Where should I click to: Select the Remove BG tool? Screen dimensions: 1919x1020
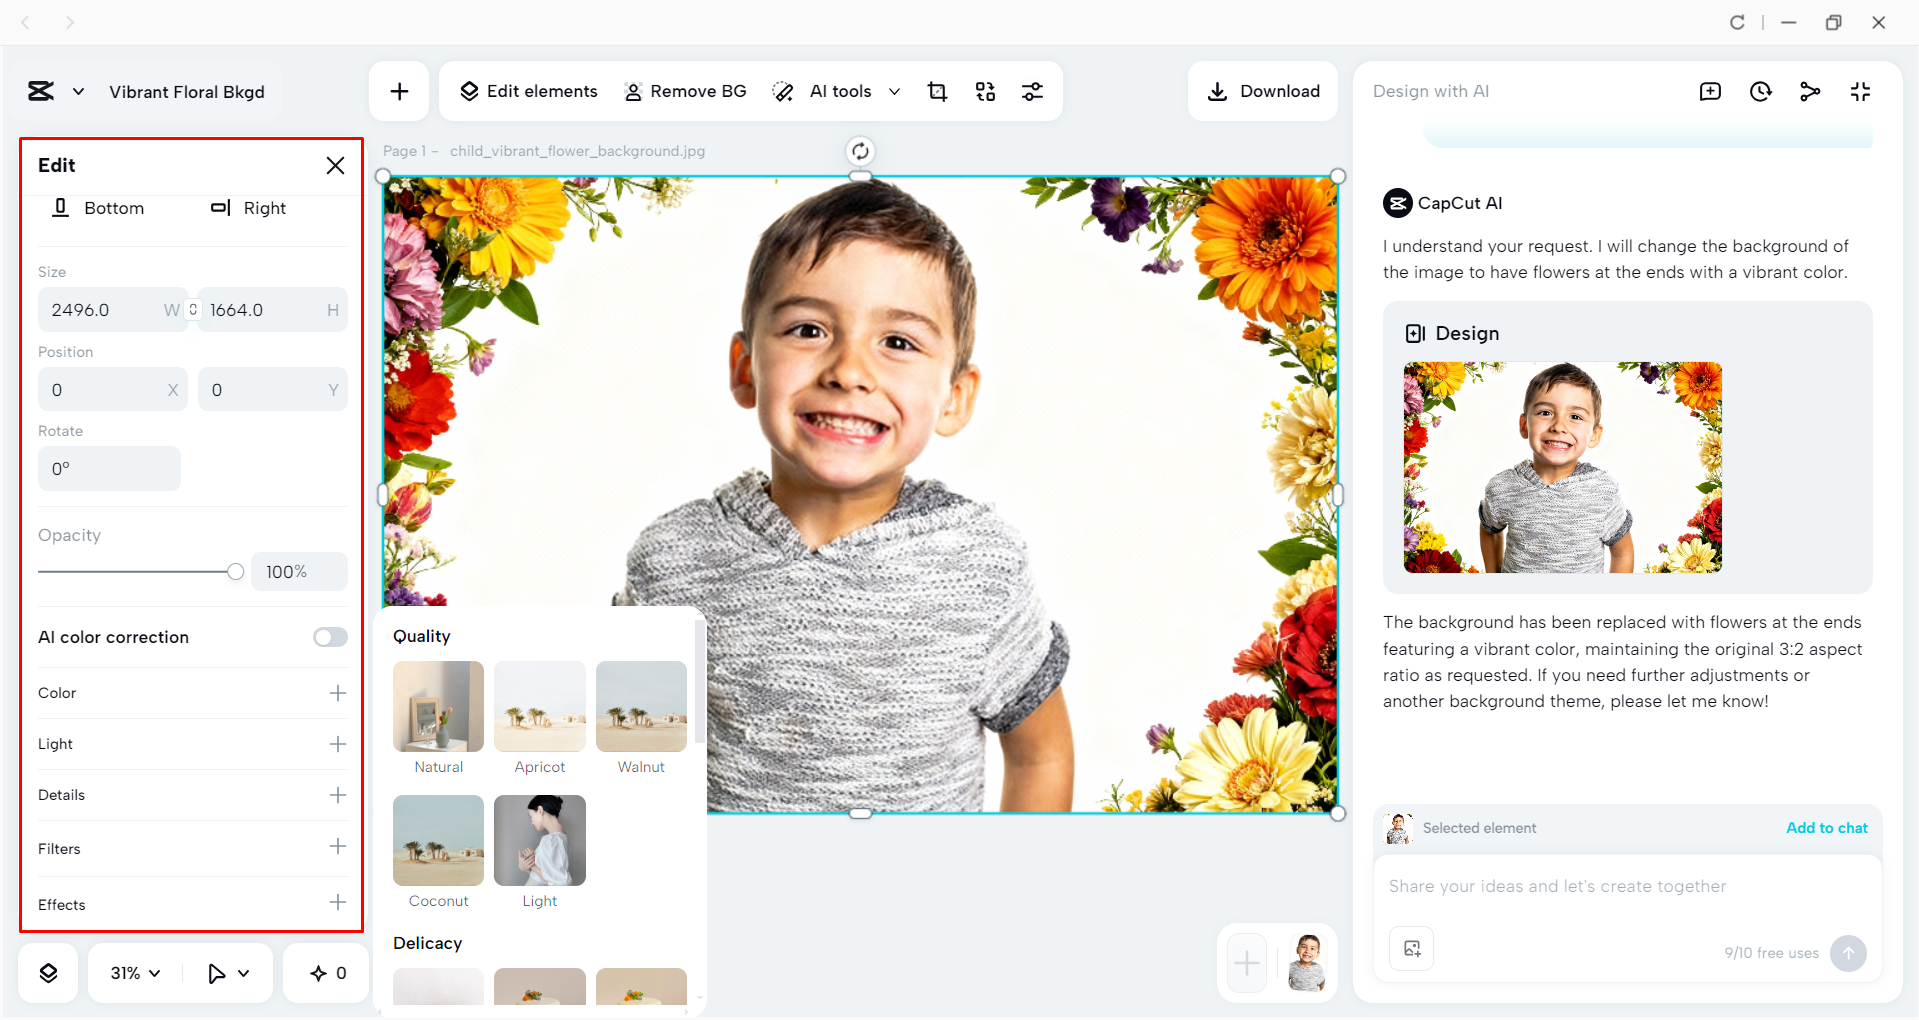pyautogui.click(x=685, y=91)
